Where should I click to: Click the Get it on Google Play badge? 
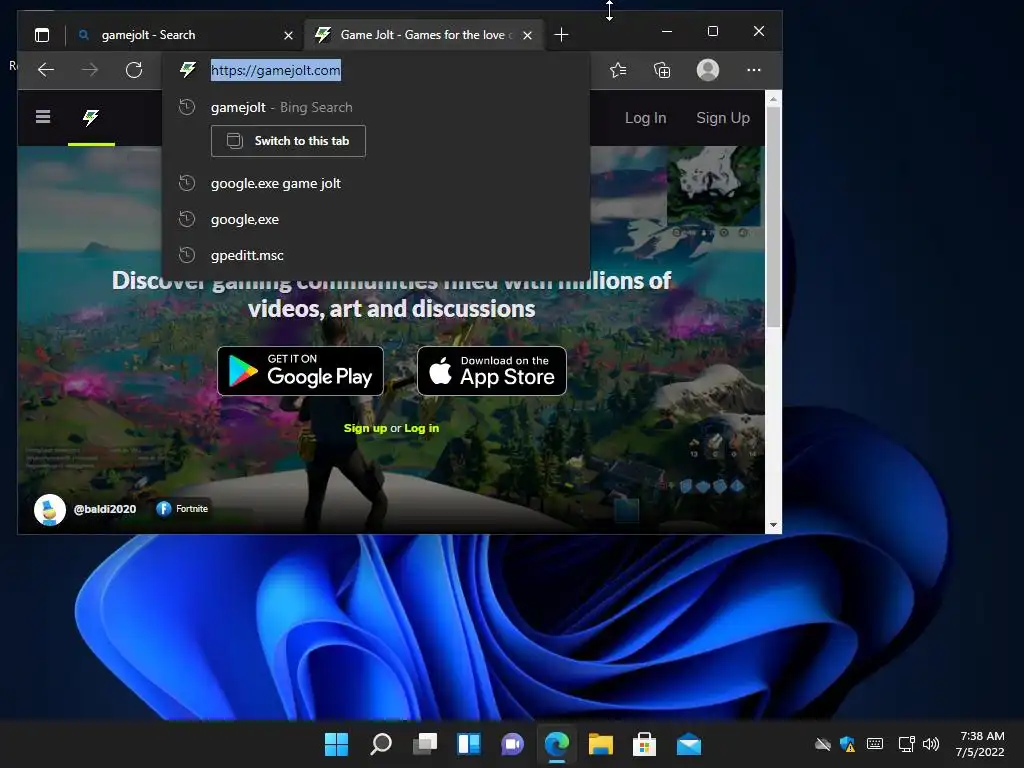pyautogui.click(x=300, y=371)
